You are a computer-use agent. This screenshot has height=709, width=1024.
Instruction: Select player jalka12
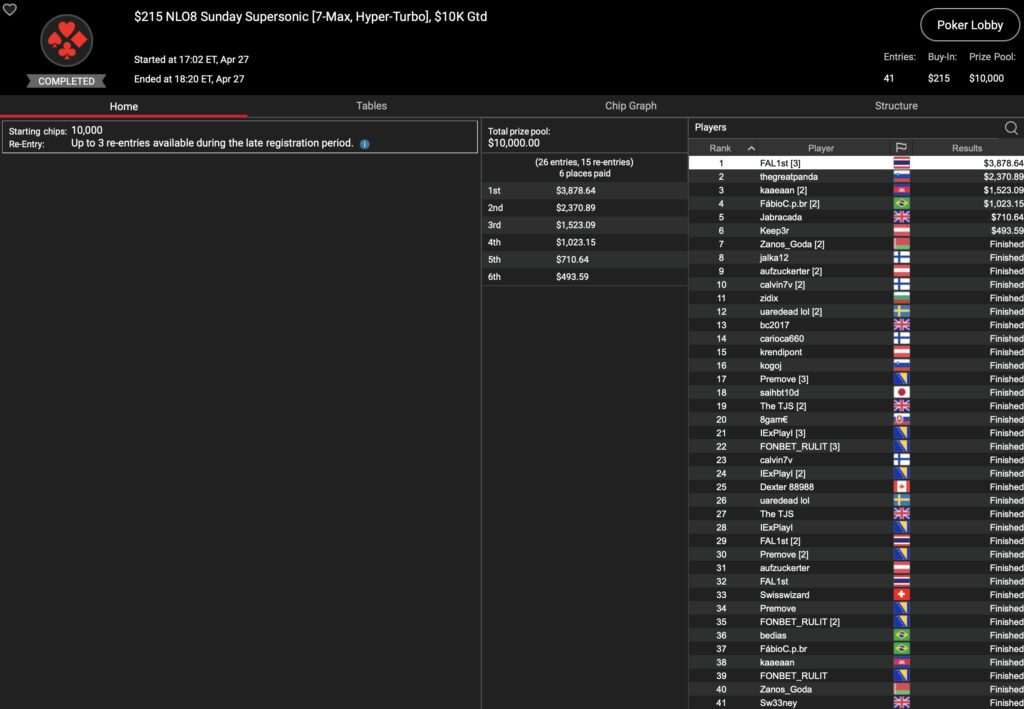(x=774, y=258)
